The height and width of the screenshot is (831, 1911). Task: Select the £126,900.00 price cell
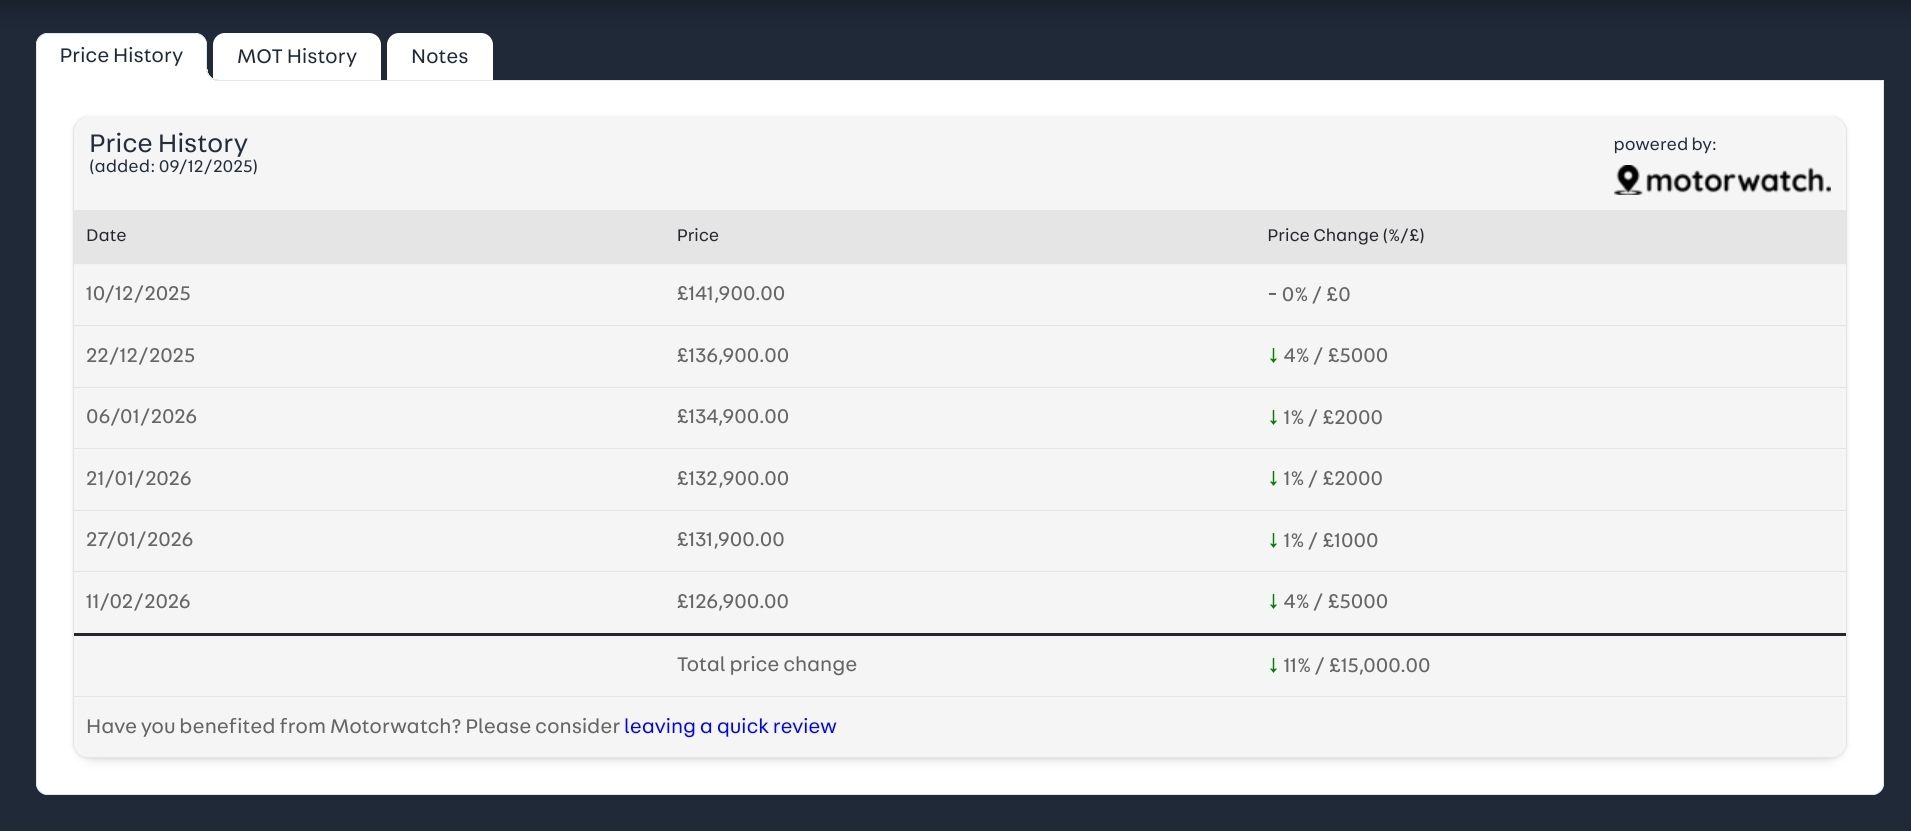click(732, 601)
